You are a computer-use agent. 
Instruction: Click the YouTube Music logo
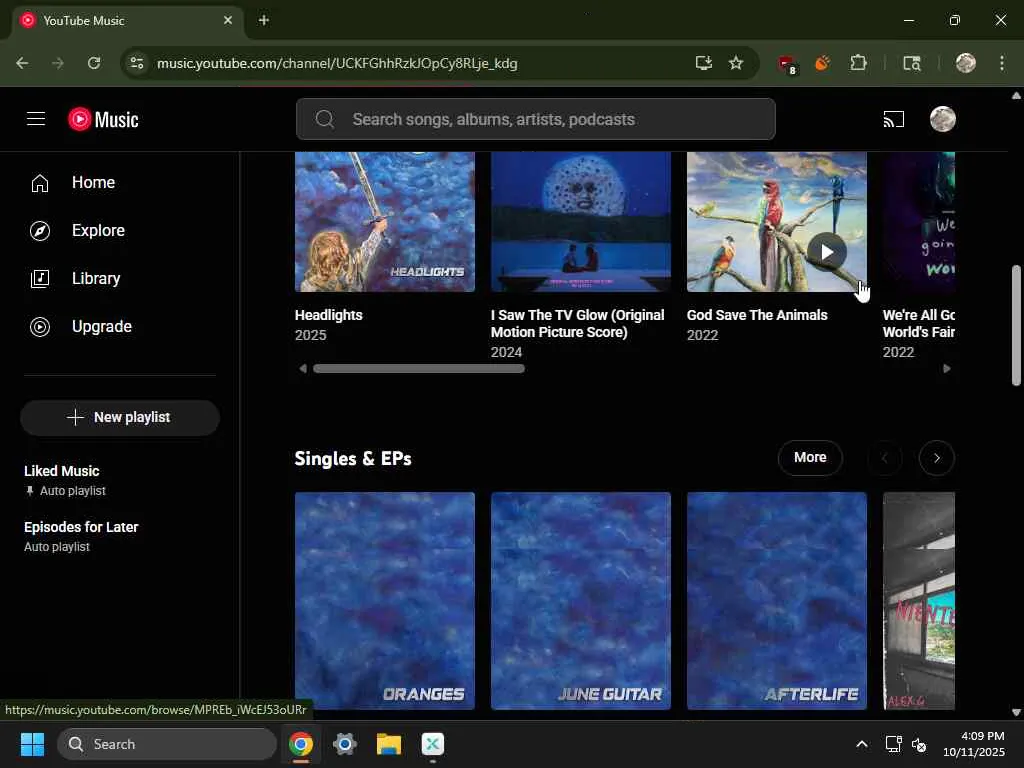click(x=103, y=120)
